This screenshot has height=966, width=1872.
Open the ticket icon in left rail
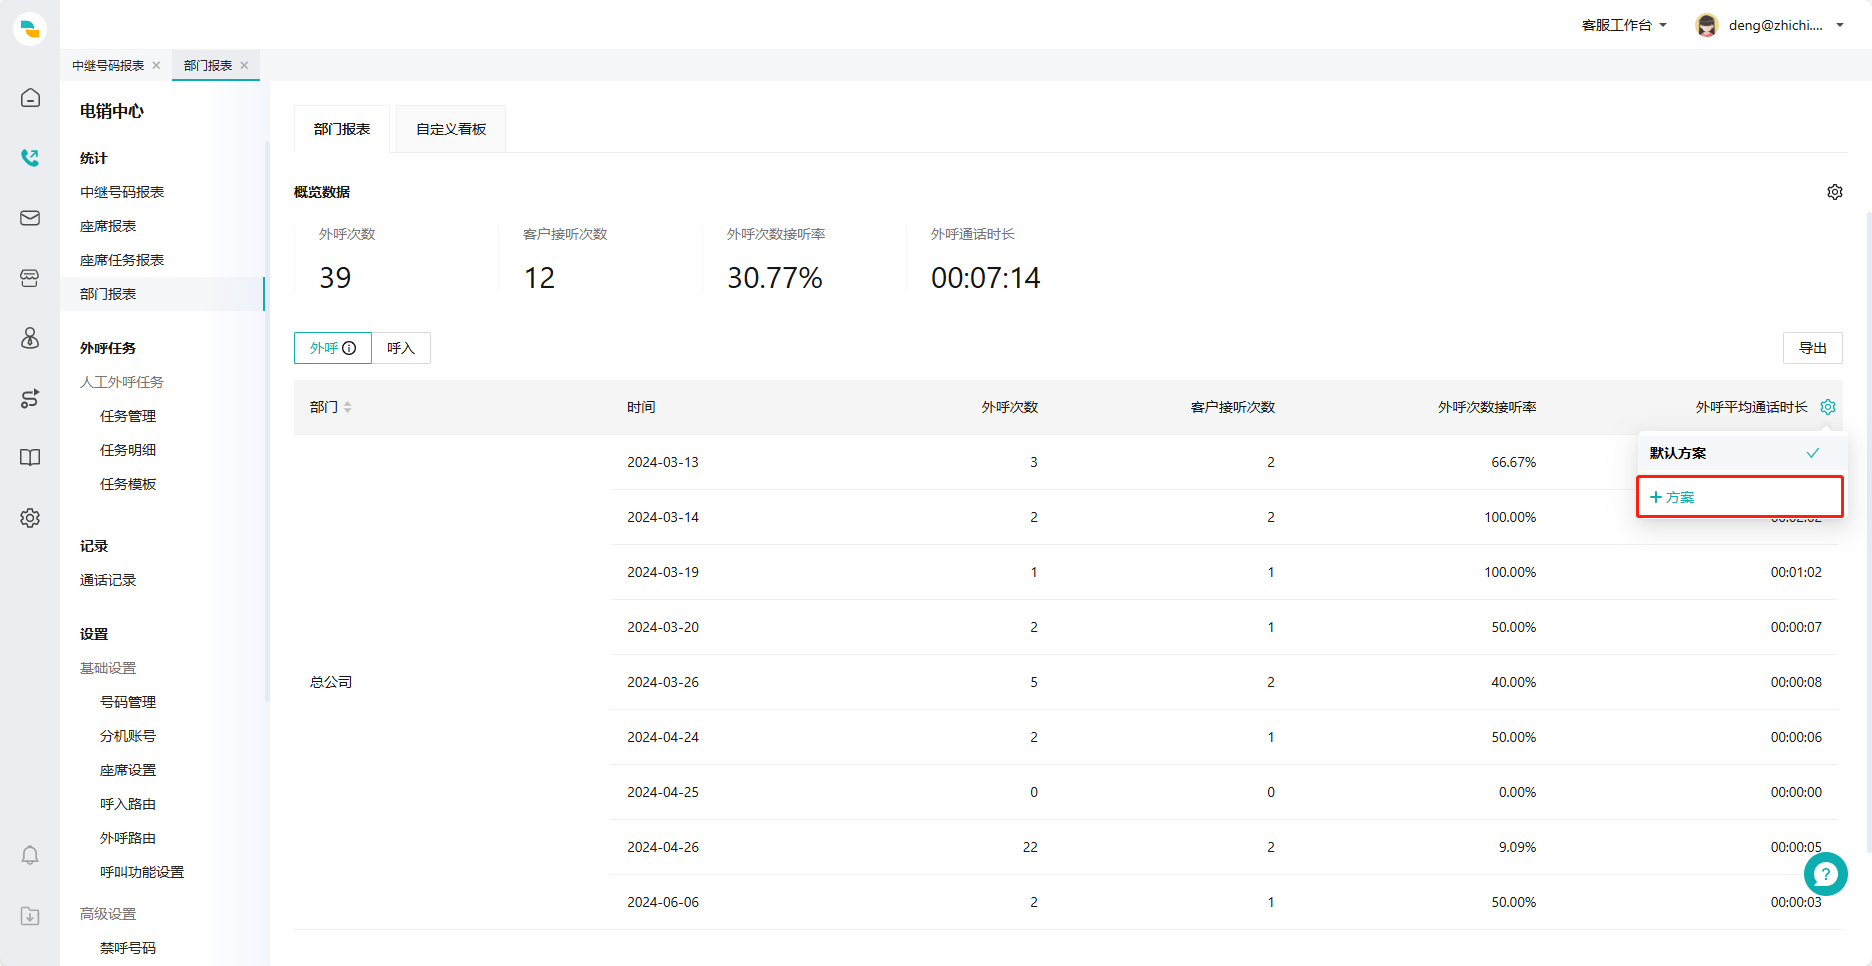point(30,278)
